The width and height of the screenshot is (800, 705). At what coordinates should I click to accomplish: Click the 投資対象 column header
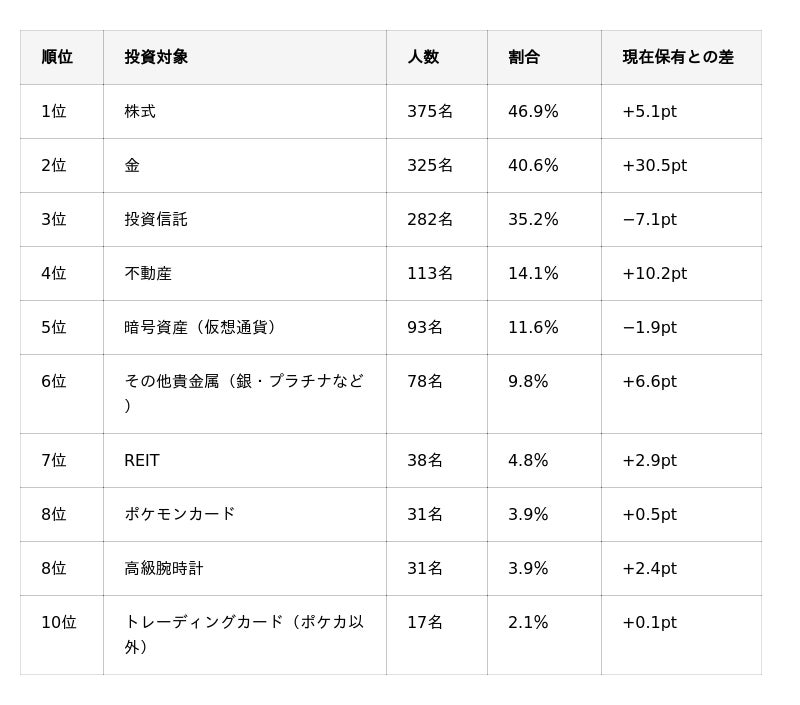[x=156, y=57]
